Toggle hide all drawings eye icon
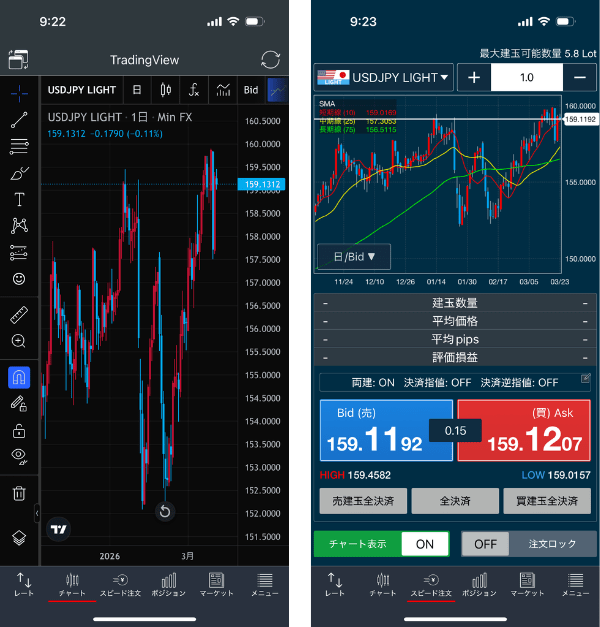Viewport: 600px width, 627px height. 19,457
